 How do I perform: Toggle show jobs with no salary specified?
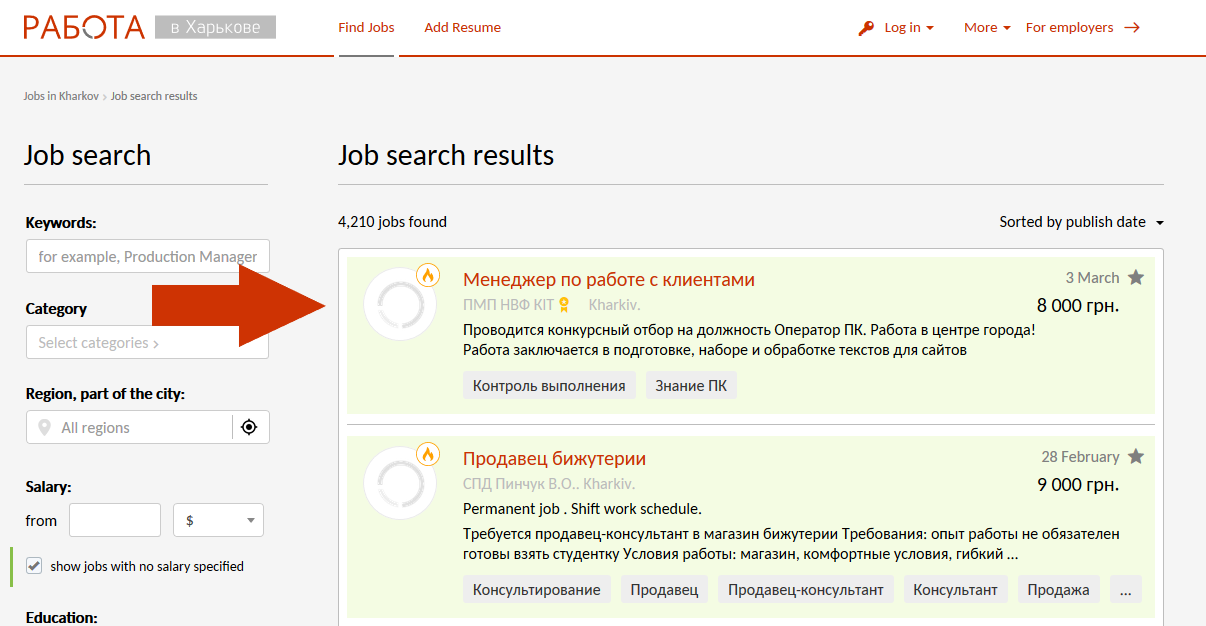[x=35, y=566]
